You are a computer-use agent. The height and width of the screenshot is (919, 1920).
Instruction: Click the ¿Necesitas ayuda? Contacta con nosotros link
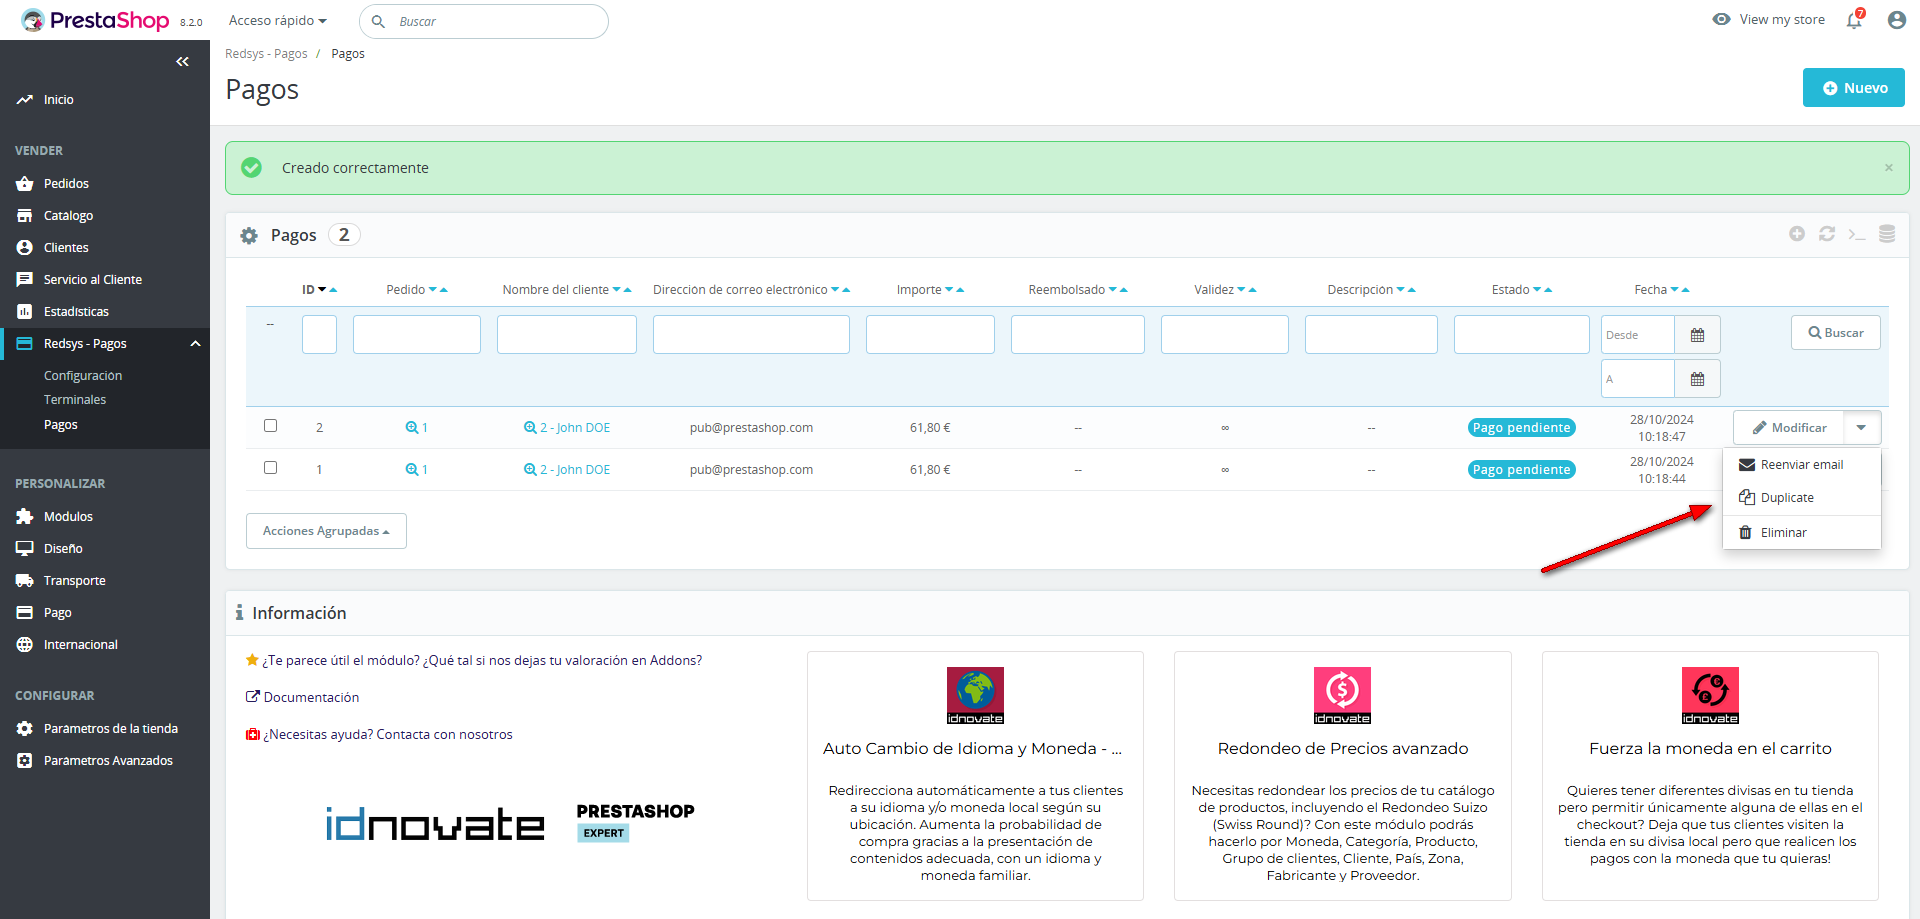388,735
